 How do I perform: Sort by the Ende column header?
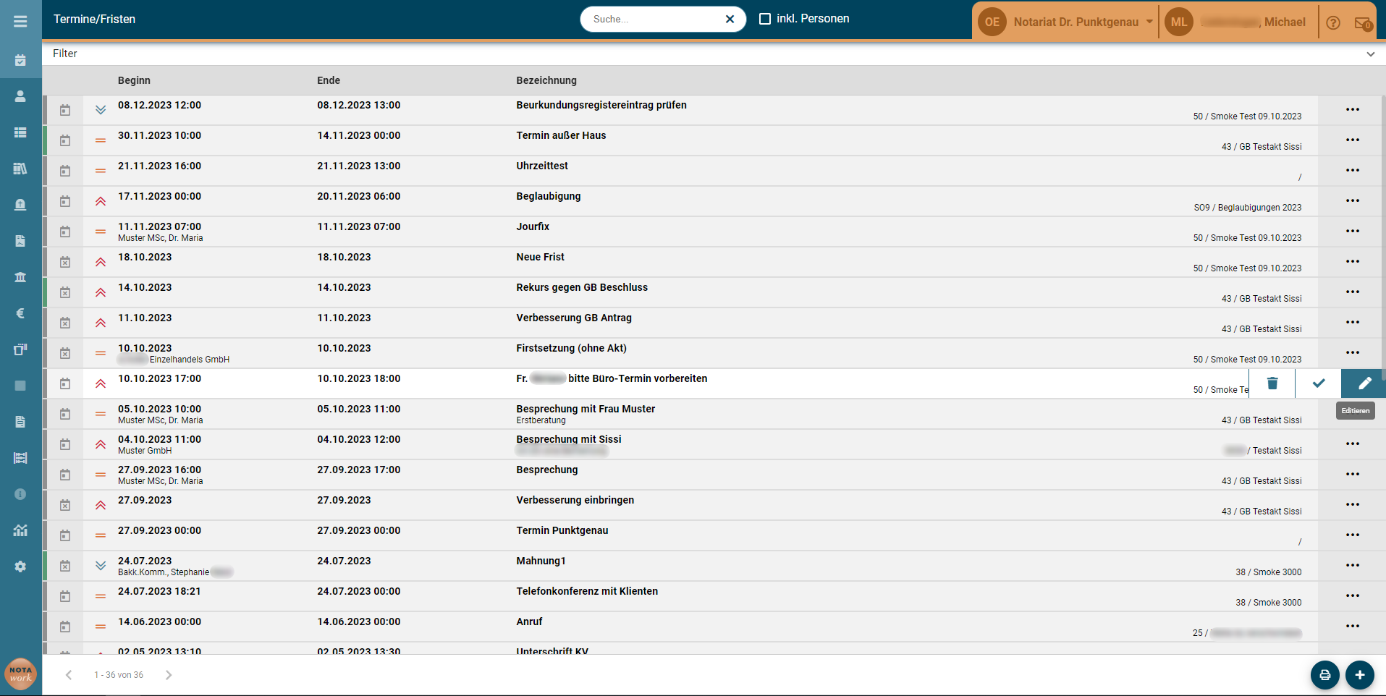click(328, 81)
